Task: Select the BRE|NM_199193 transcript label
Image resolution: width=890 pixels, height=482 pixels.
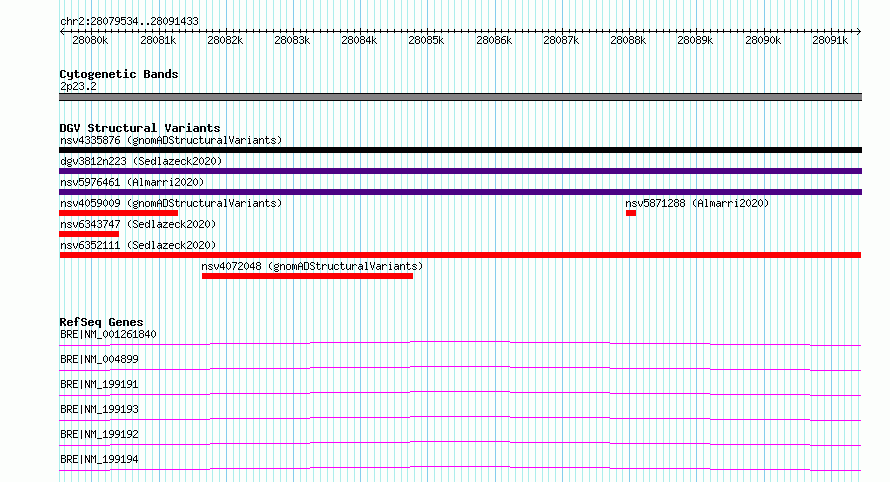Action: (99, 409)
